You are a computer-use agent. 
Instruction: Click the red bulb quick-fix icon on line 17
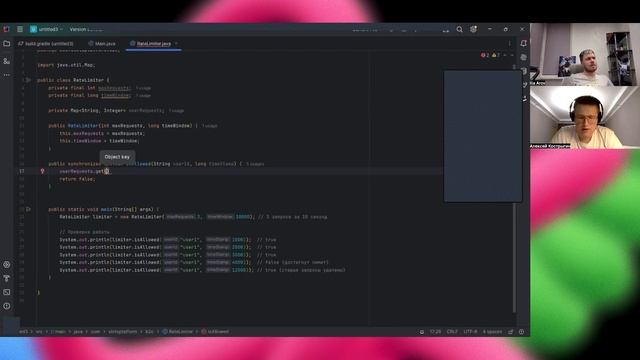[42, 171]
